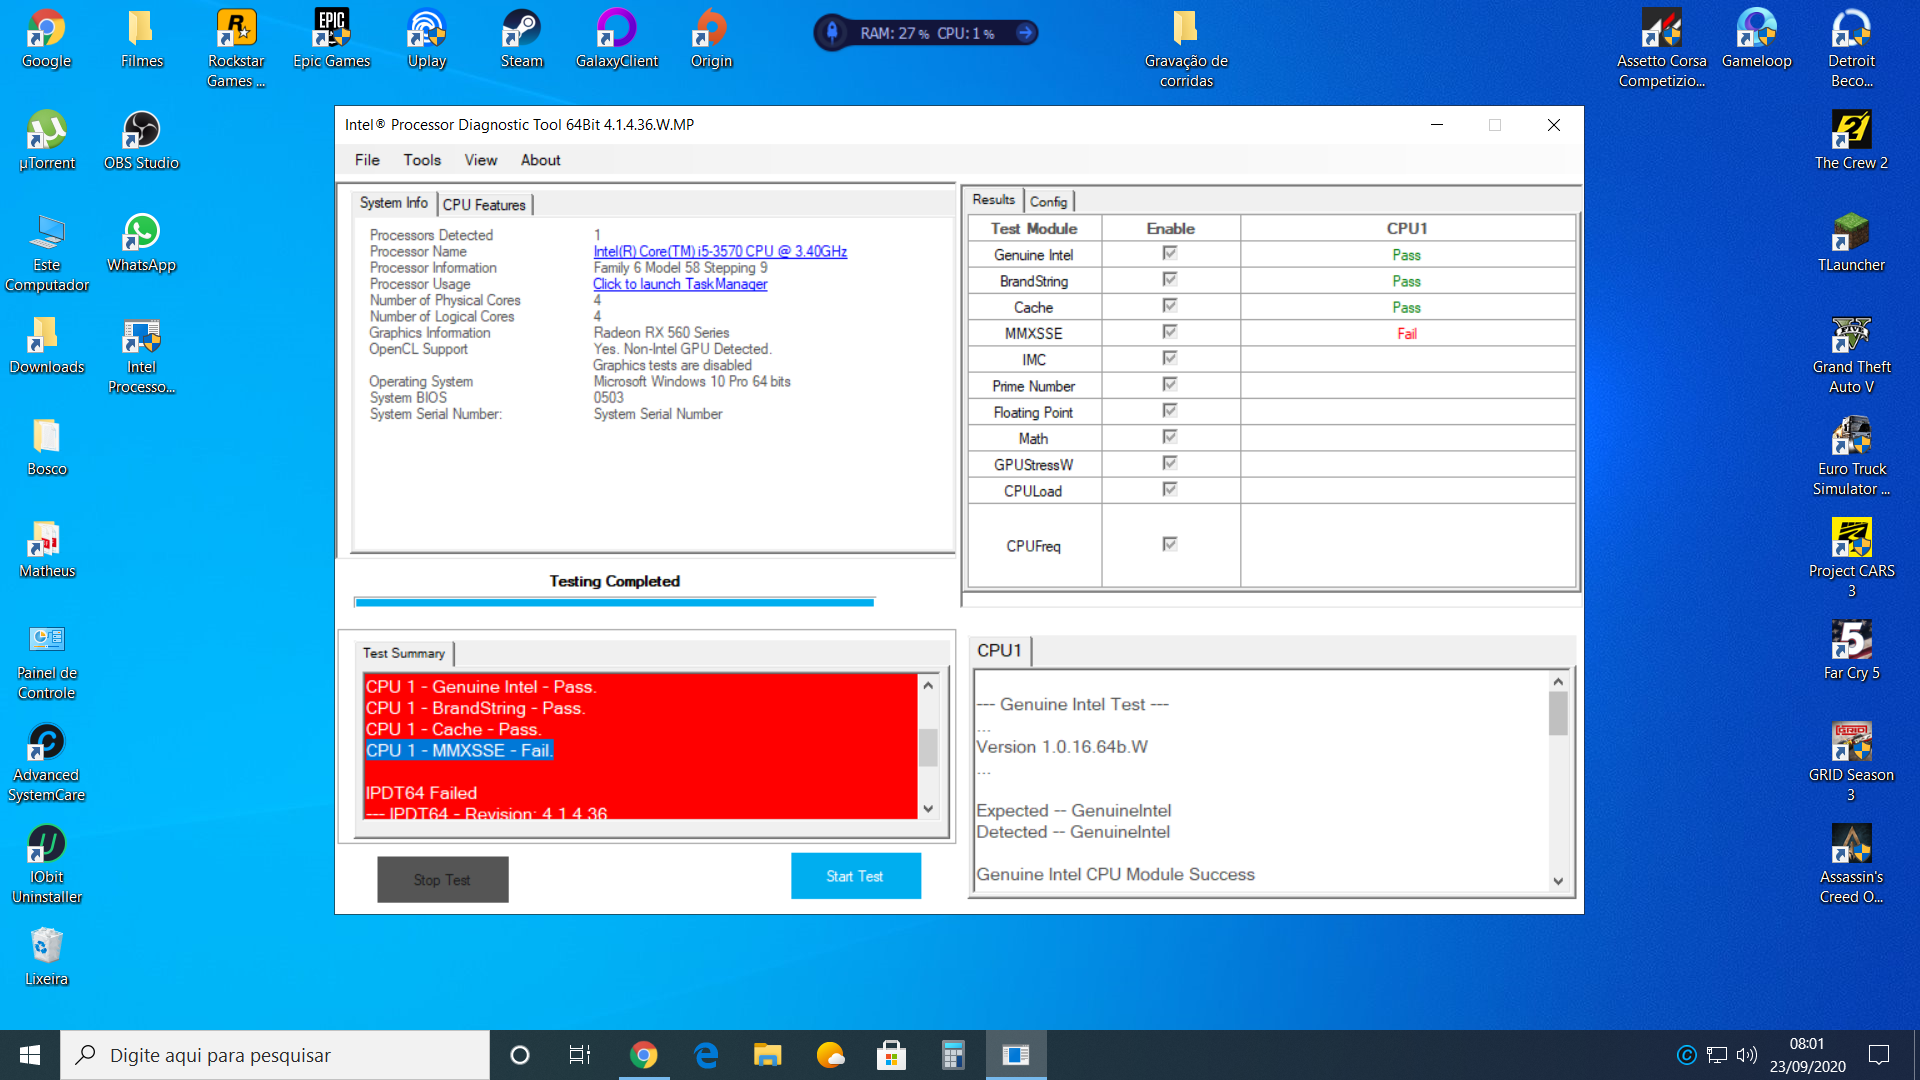Switch to the Config tab
Viewport: 1920px width, 1080px height.
point(1048,202)
